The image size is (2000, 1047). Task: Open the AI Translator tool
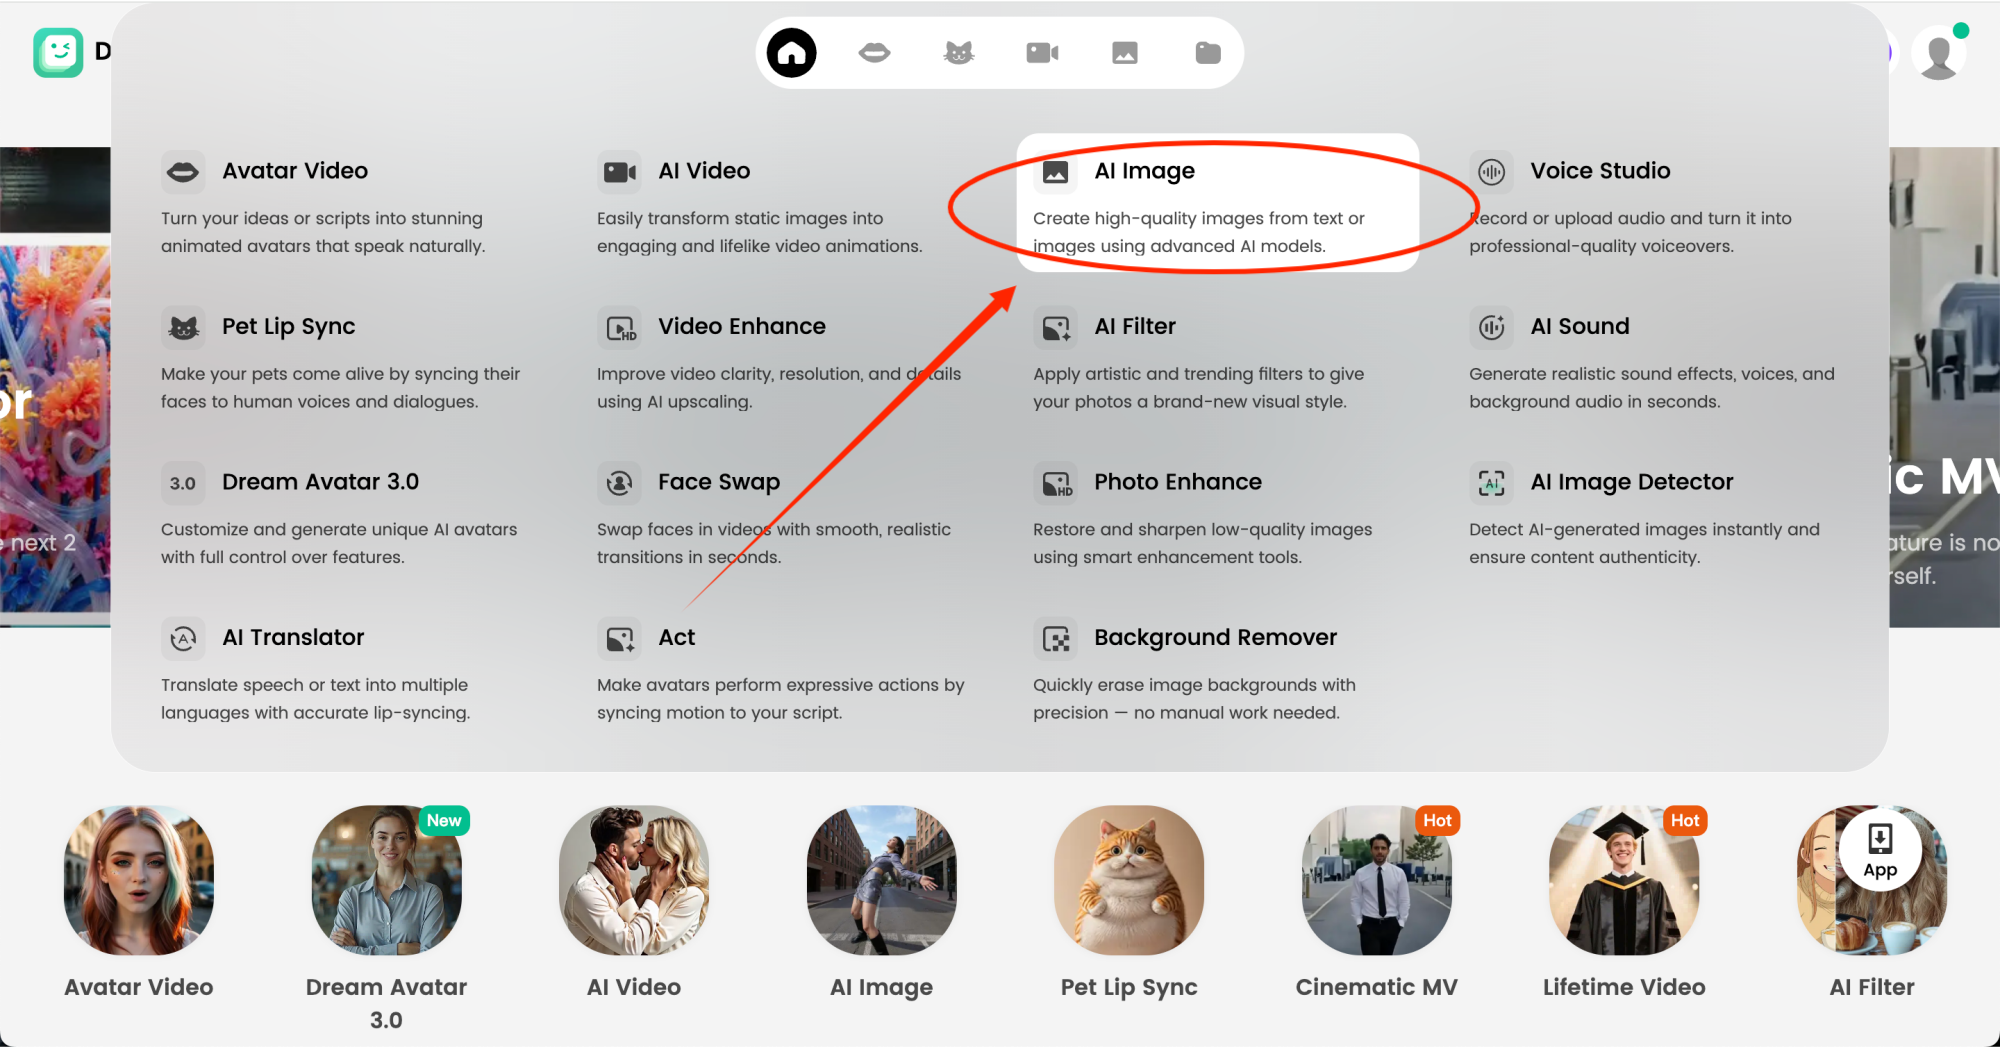(x=293, y=638)
